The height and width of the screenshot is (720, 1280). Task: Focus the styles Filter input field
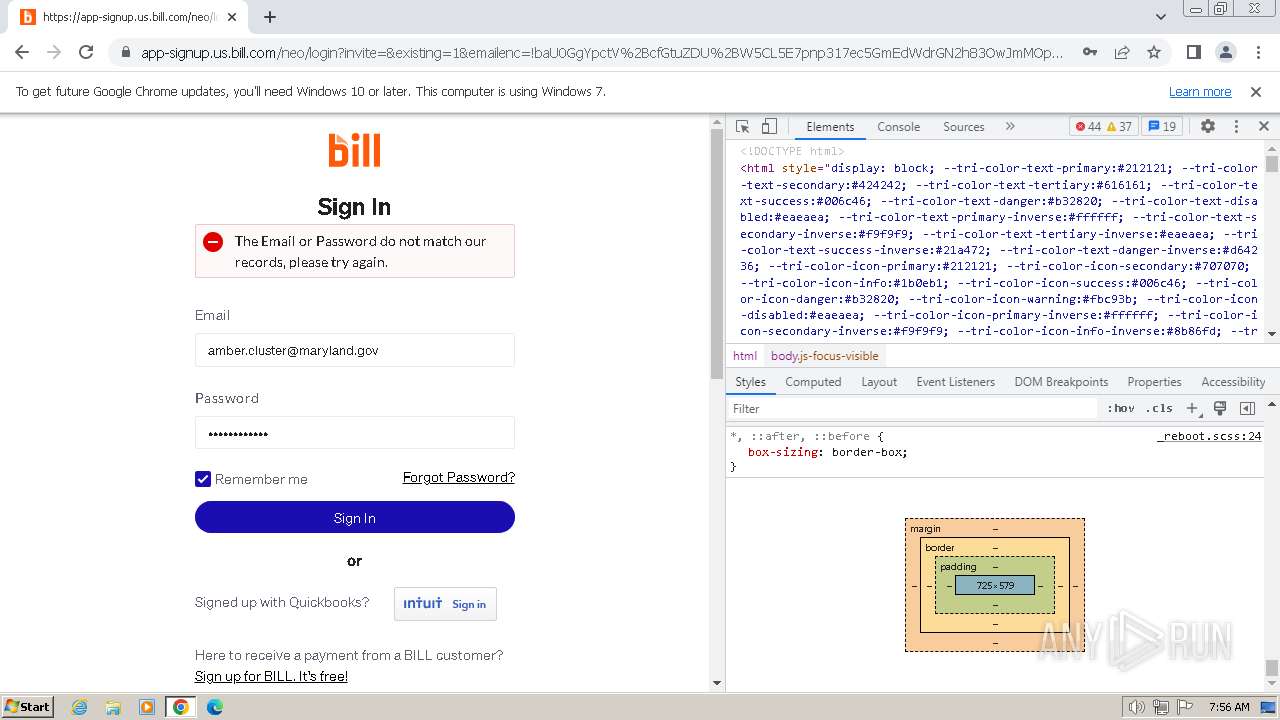912,408
